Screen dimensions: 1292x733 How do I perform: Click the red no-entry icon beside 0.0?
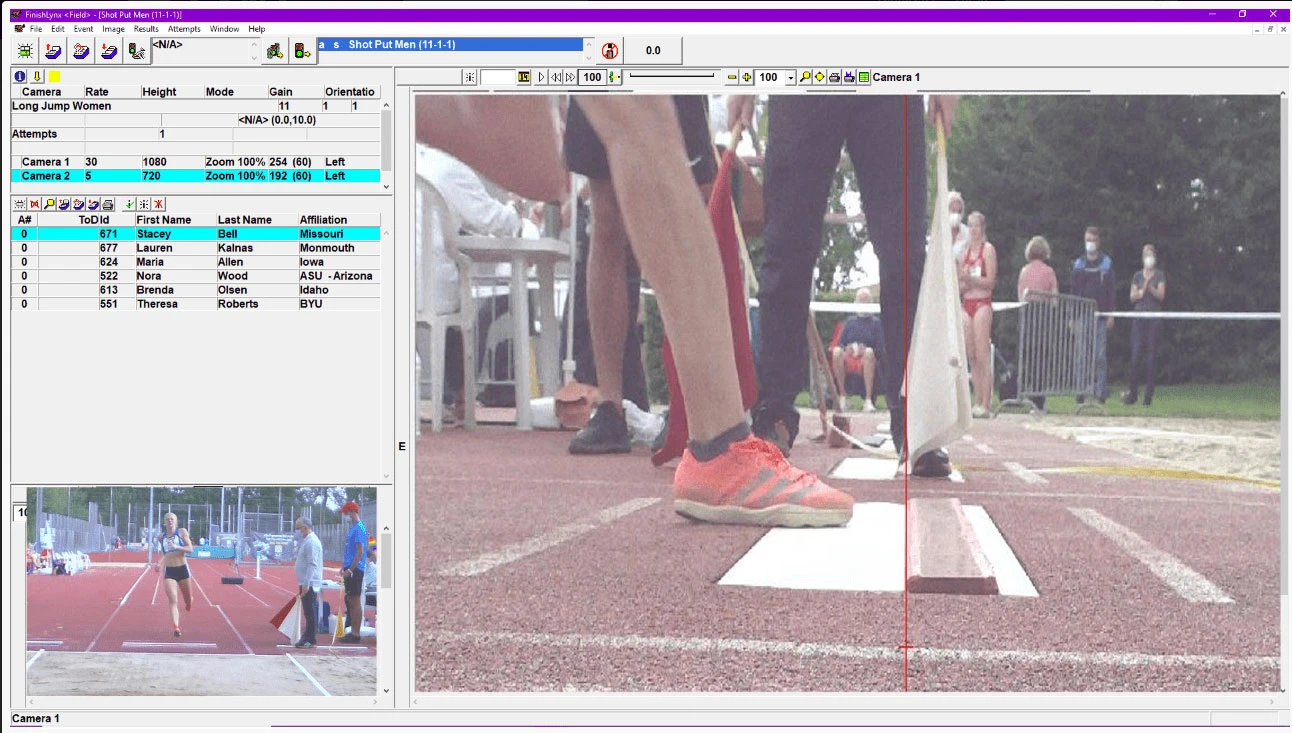tap(609, 51)
